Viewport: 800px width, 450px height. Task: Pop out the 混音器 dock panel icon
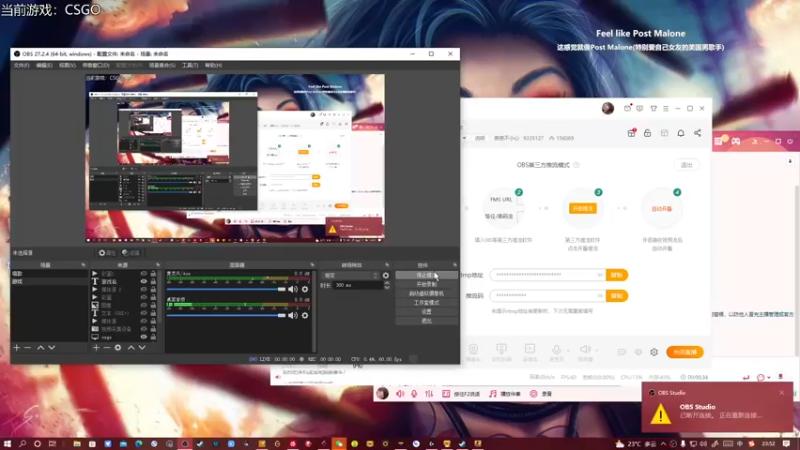[x=312, y=265]
